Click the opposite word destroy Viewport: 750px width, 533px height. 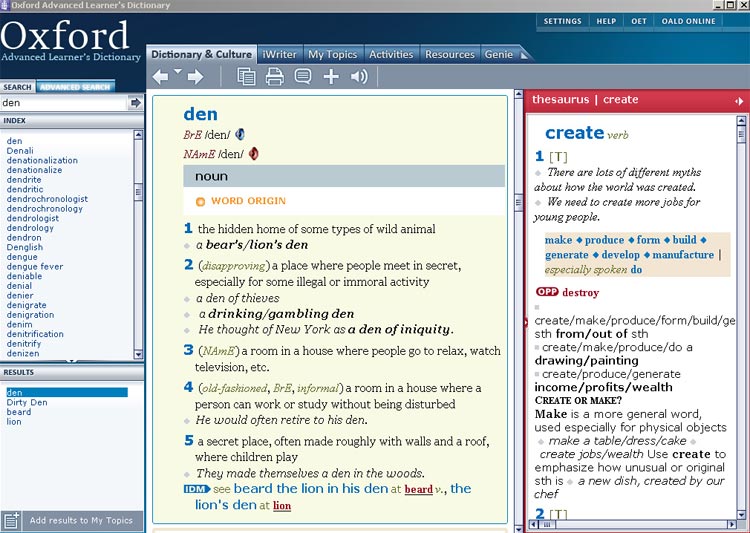581,292
